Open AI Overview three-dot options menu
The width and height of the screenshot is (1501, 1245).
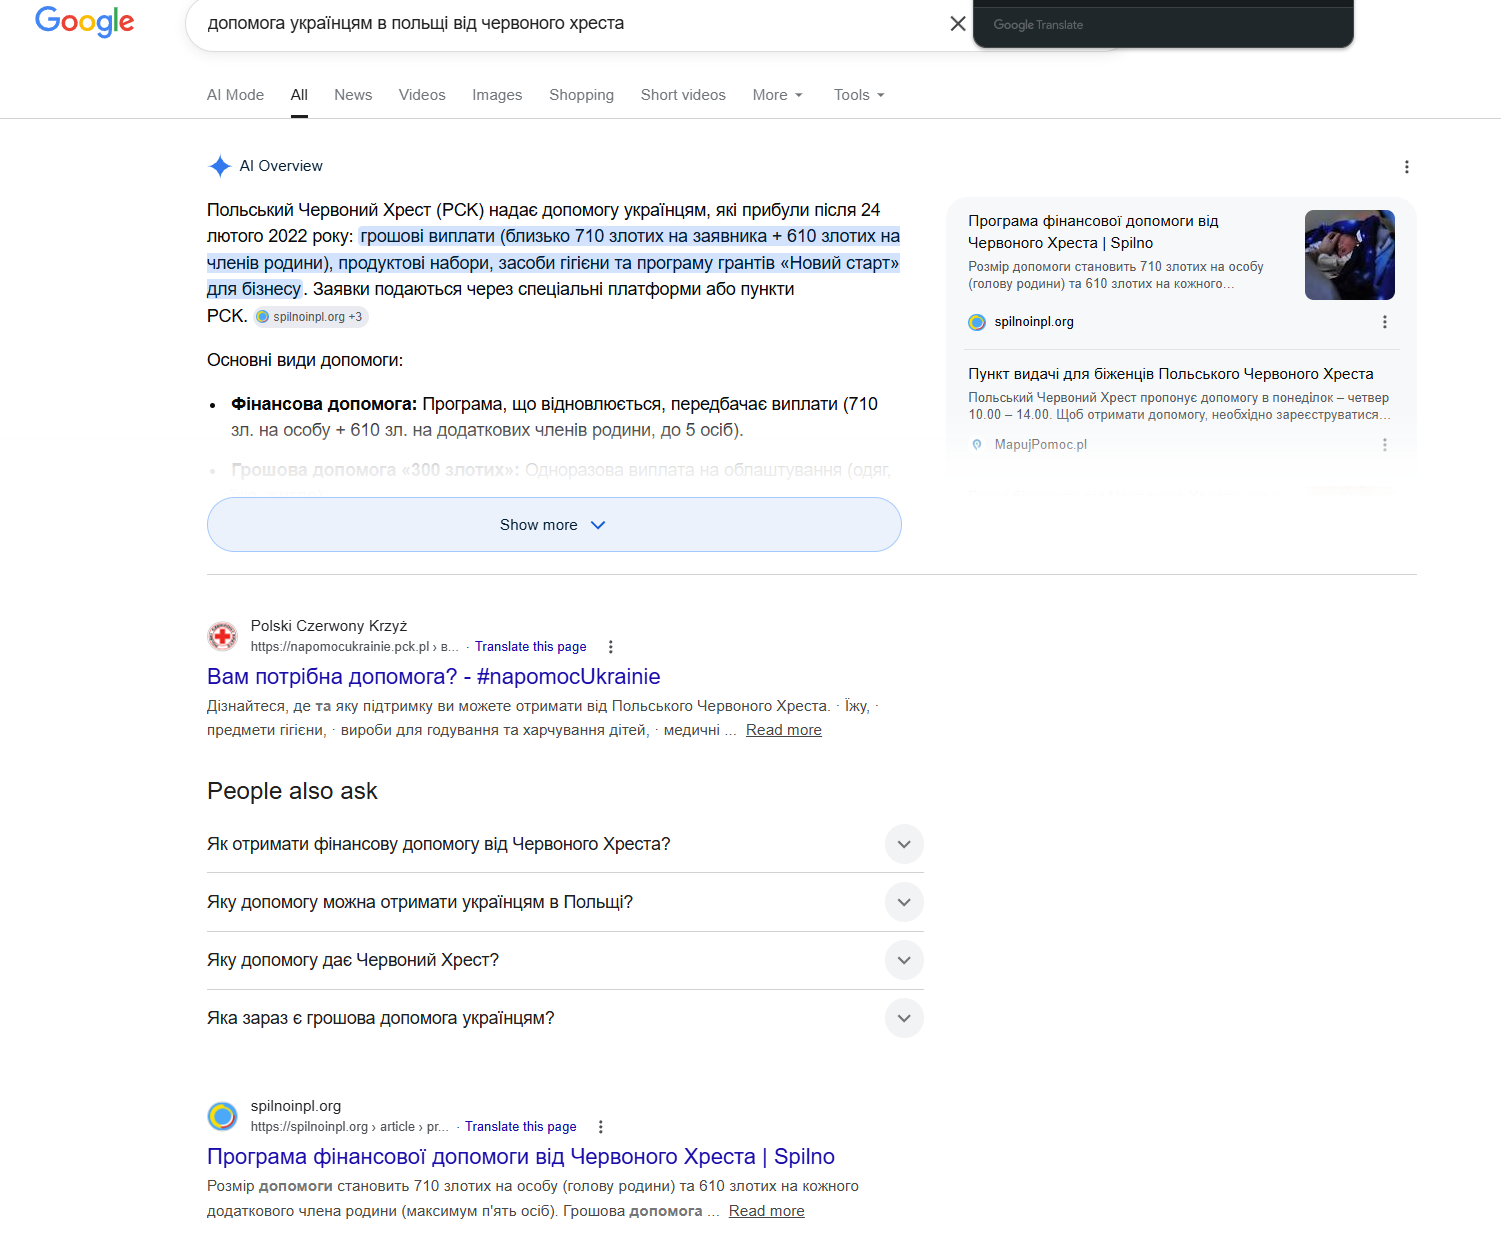[x=1406, y=167]
